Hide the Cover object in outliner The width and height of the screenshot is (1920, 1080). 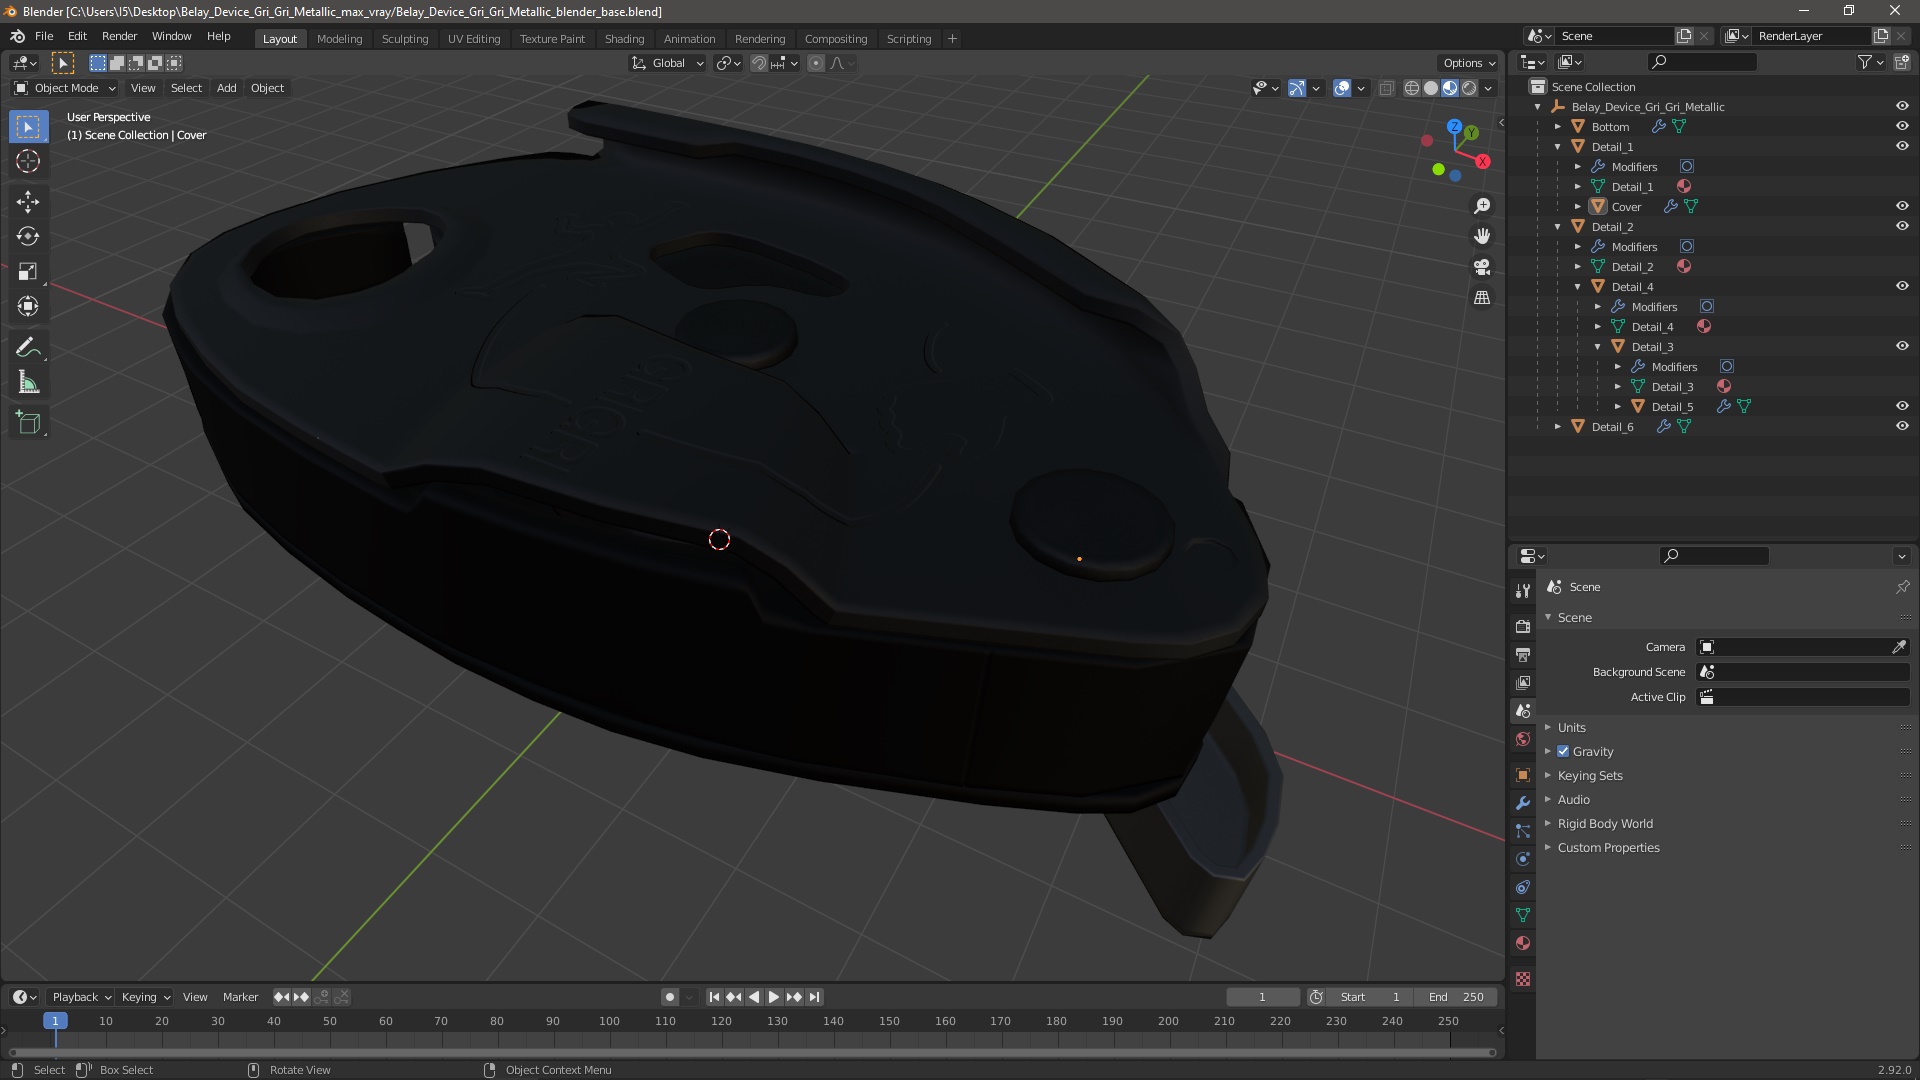(x=1902, y=206)
